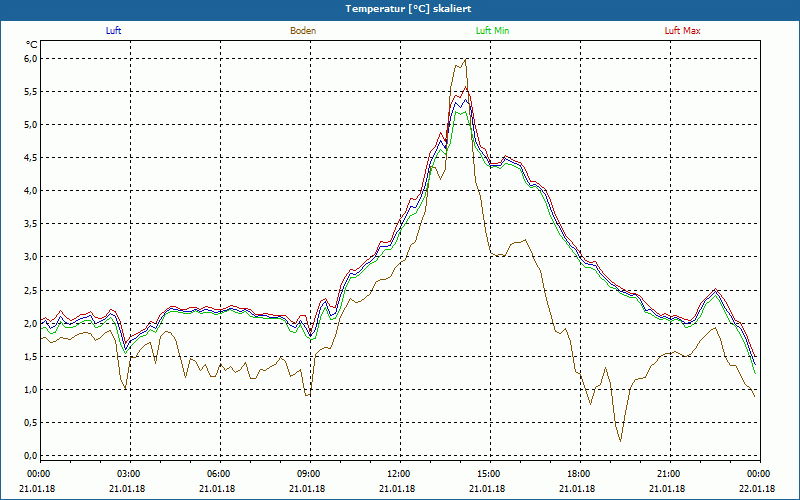Screen dimensions: 800x500
Task: Click the y-axis value '1,5'
Action: pos(31,357)
